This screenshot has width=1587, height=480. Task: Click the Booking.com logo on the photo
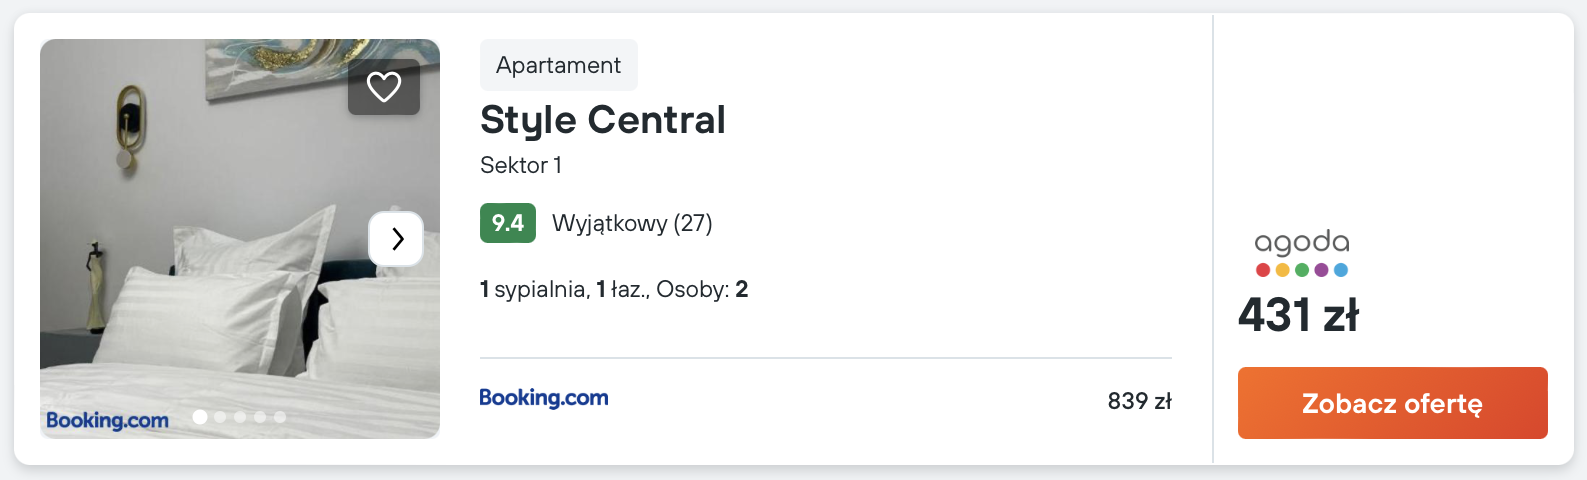[x=107, y=420]
